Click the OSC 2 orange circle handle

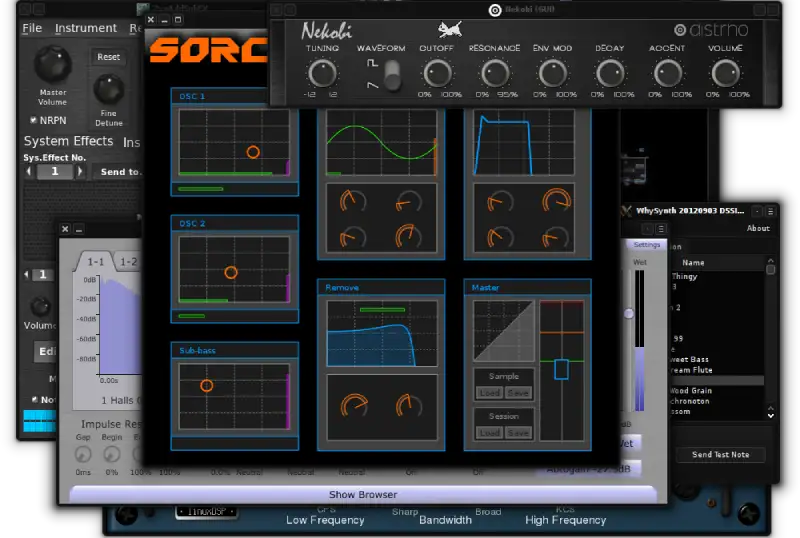[231, 273]
